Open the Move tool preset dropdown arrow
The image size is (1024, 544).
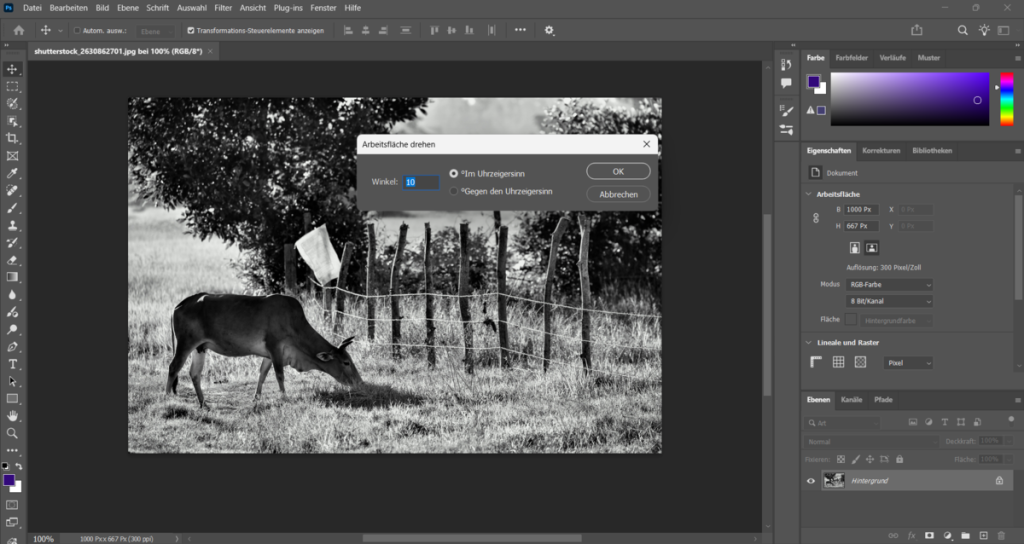coord(60,31)
